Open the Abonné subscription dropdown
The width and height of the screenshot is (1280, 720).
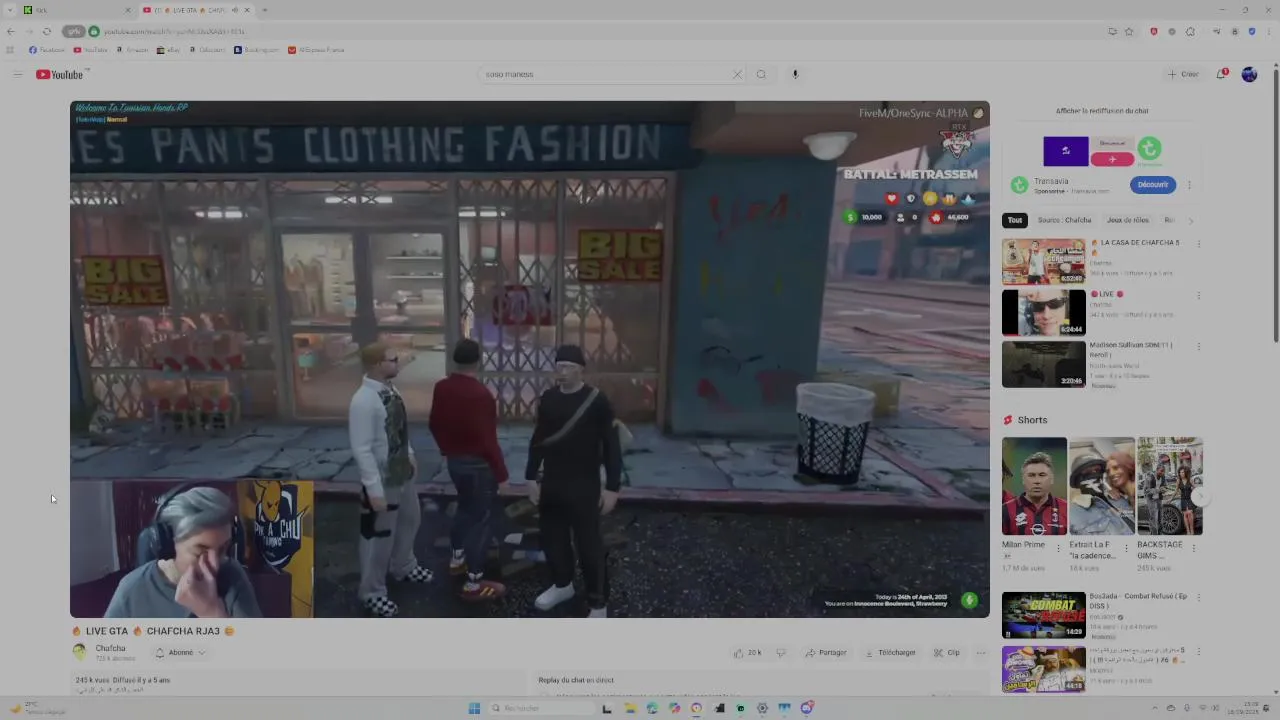[x=180, y=653]
